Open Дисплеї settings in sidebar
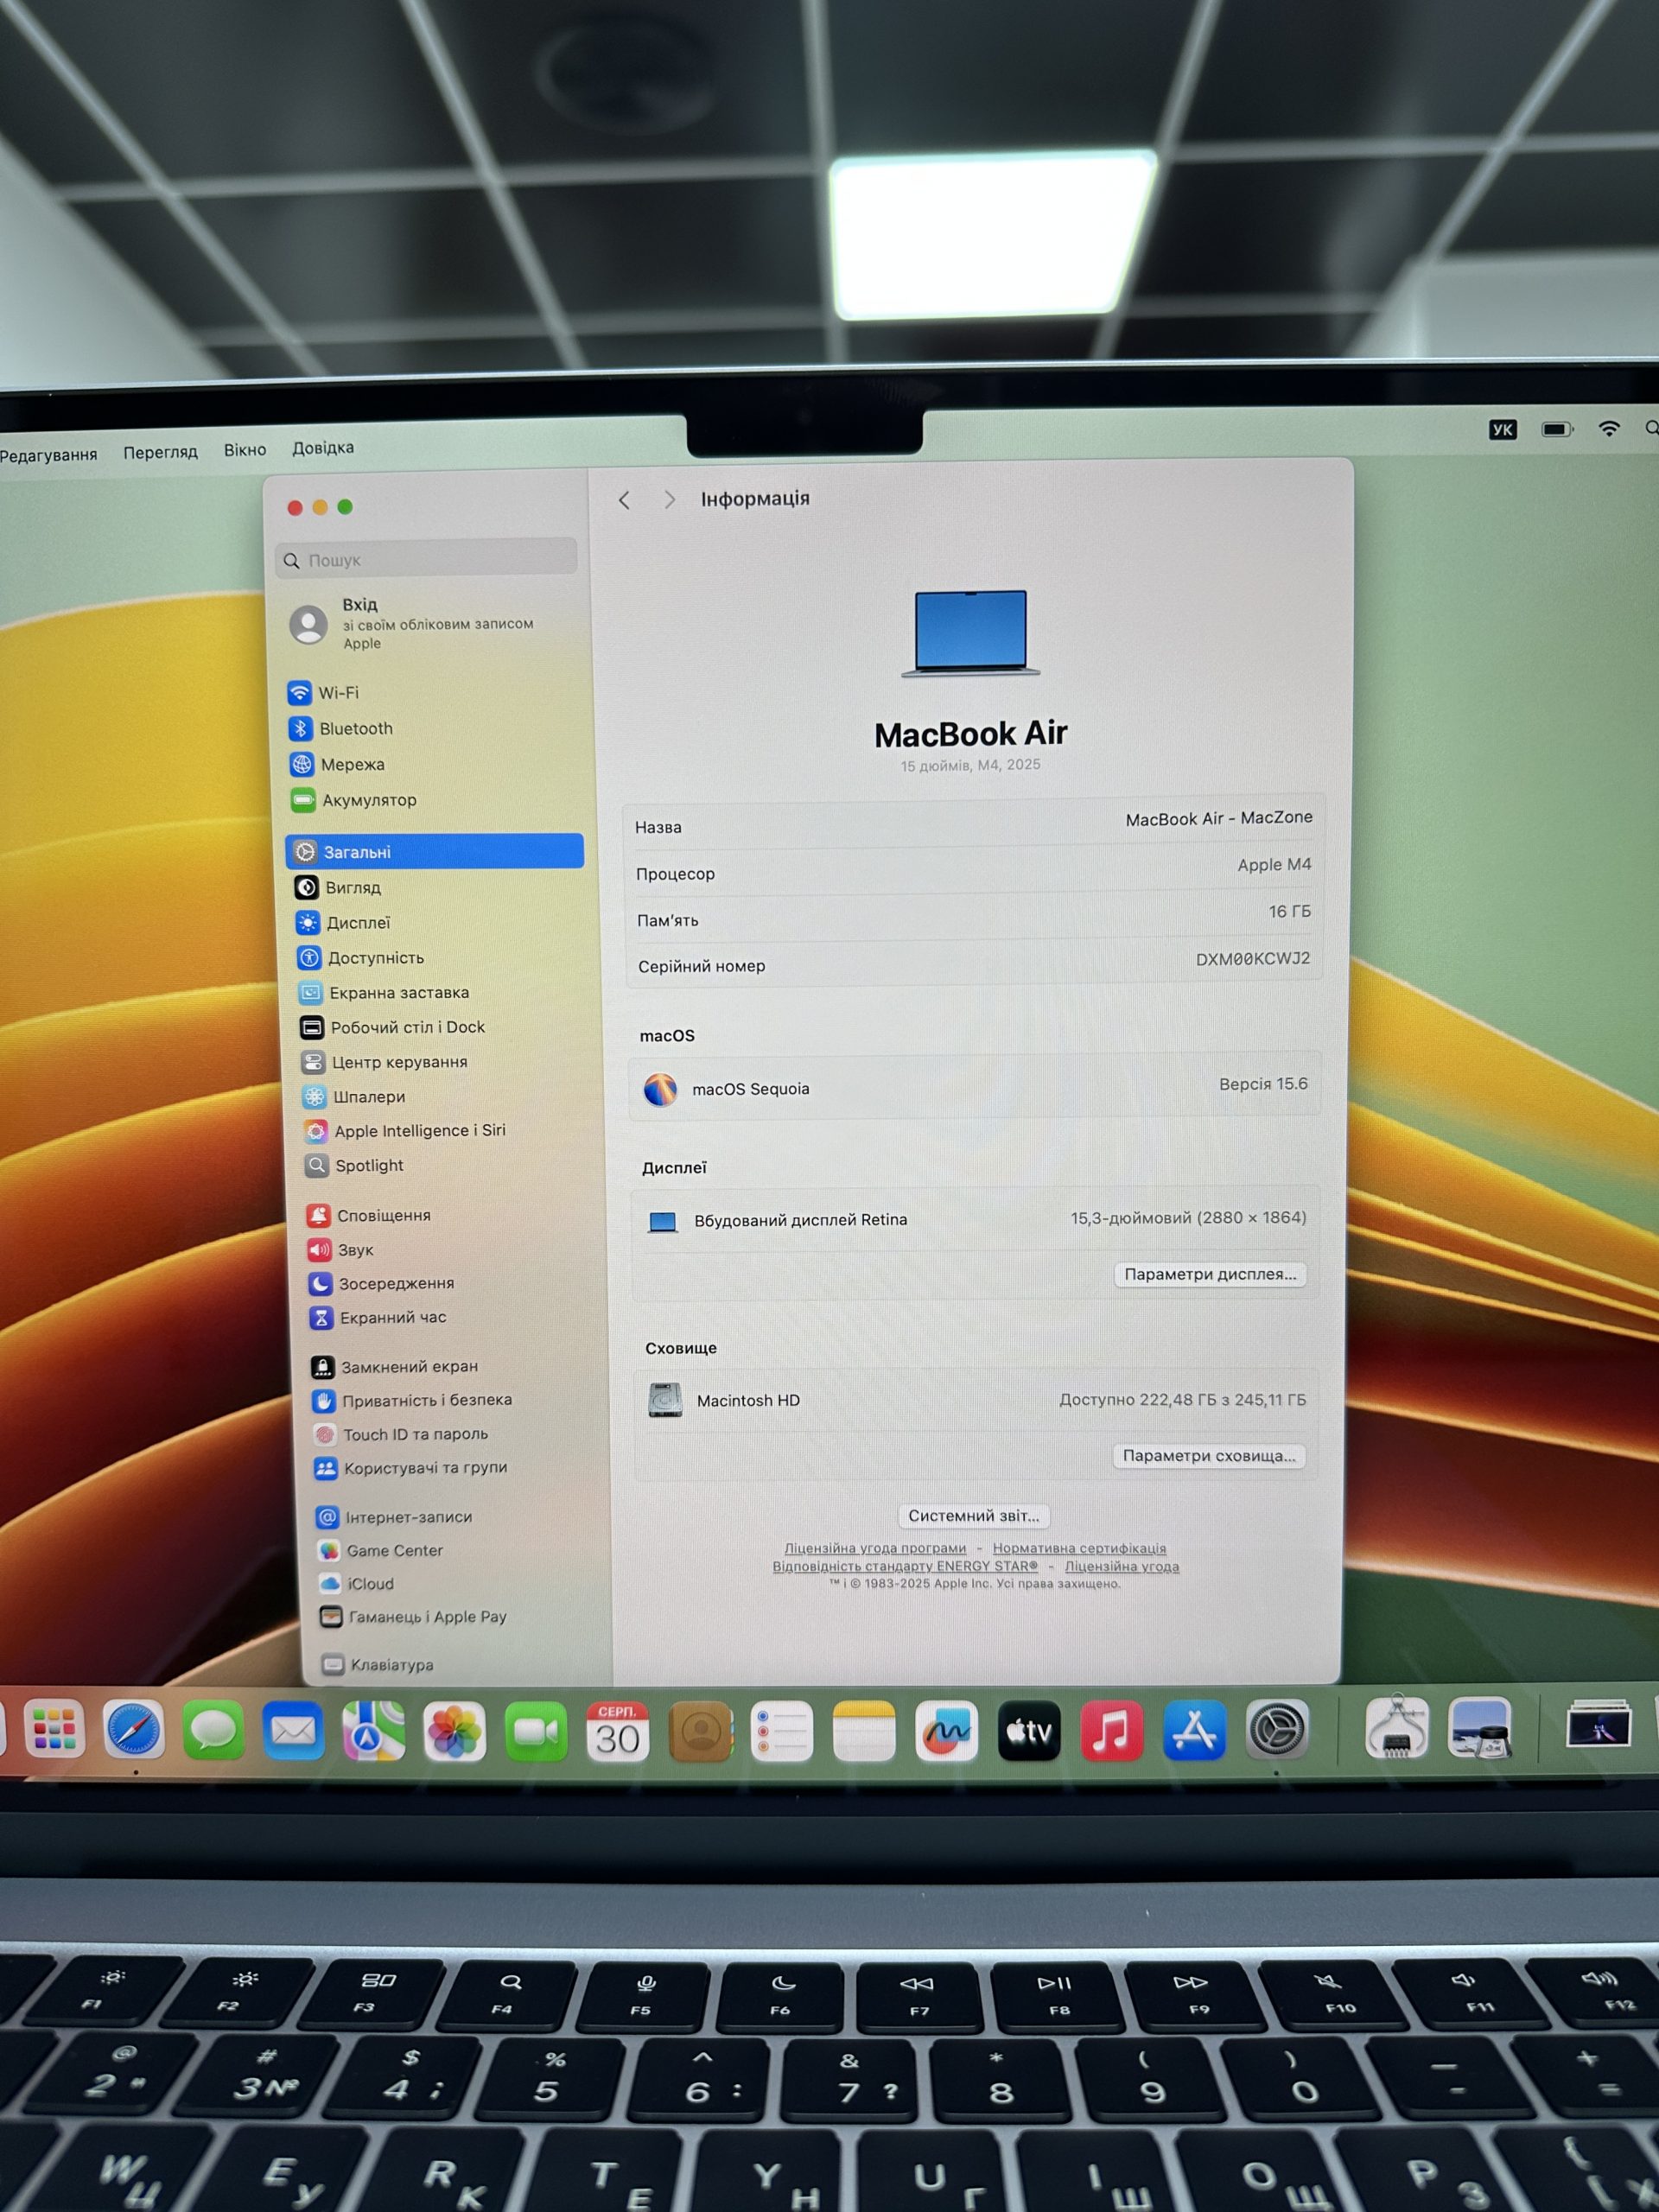 (x=343, y=922)
